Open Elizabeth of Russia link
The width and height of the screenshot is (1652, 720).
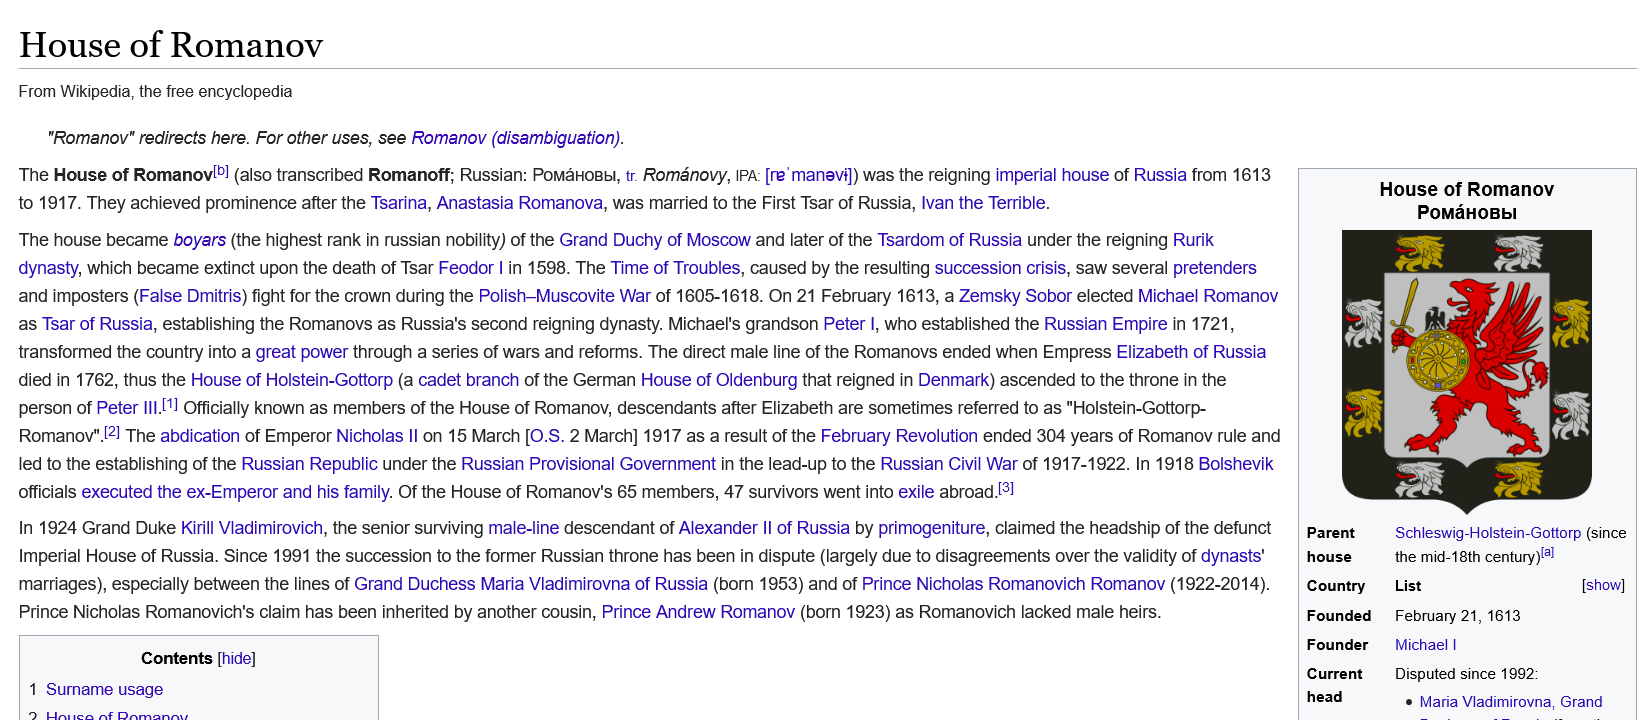(1191, 352)
